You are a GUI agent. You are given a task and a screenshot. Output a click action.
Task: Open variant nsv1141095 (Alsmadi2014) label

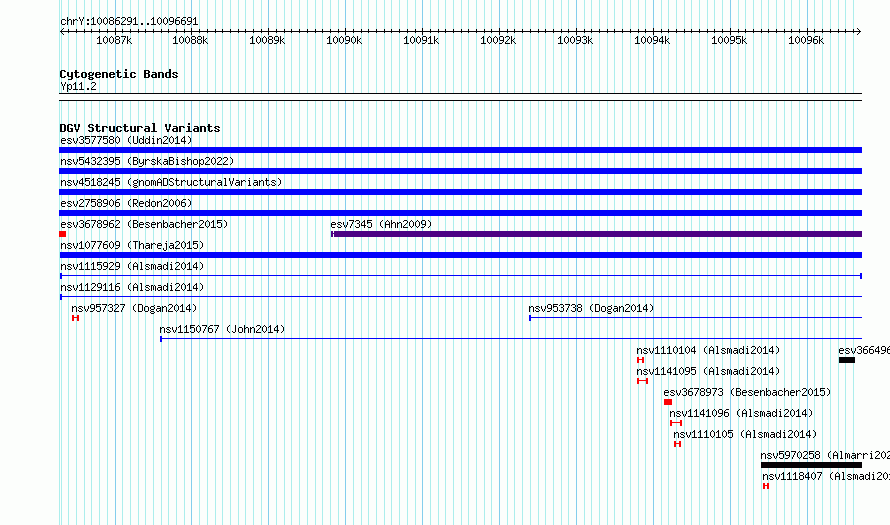[708, 371]
